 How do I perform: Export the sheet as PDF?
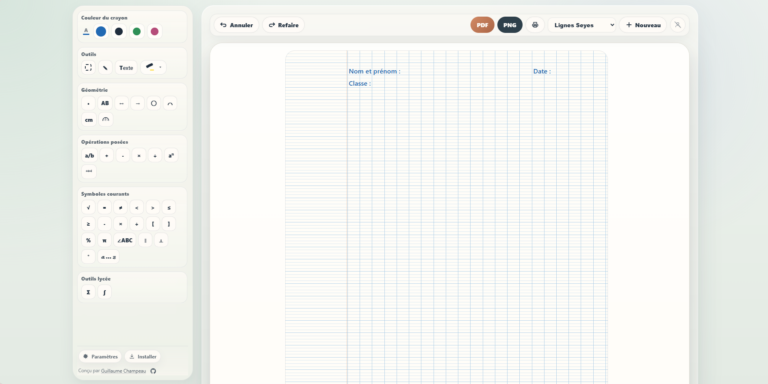(482, 25)
